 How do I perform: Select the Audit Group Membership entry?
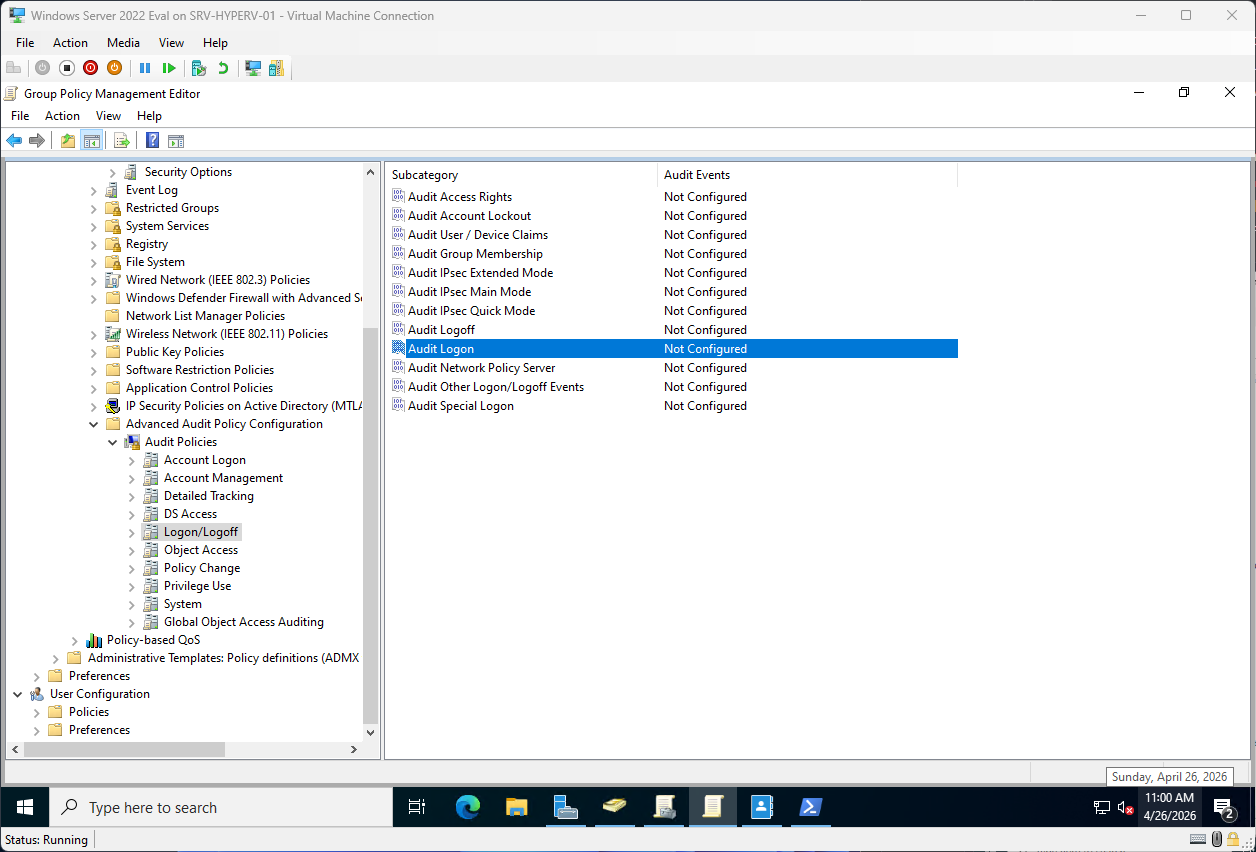click(x=475, y=254)
